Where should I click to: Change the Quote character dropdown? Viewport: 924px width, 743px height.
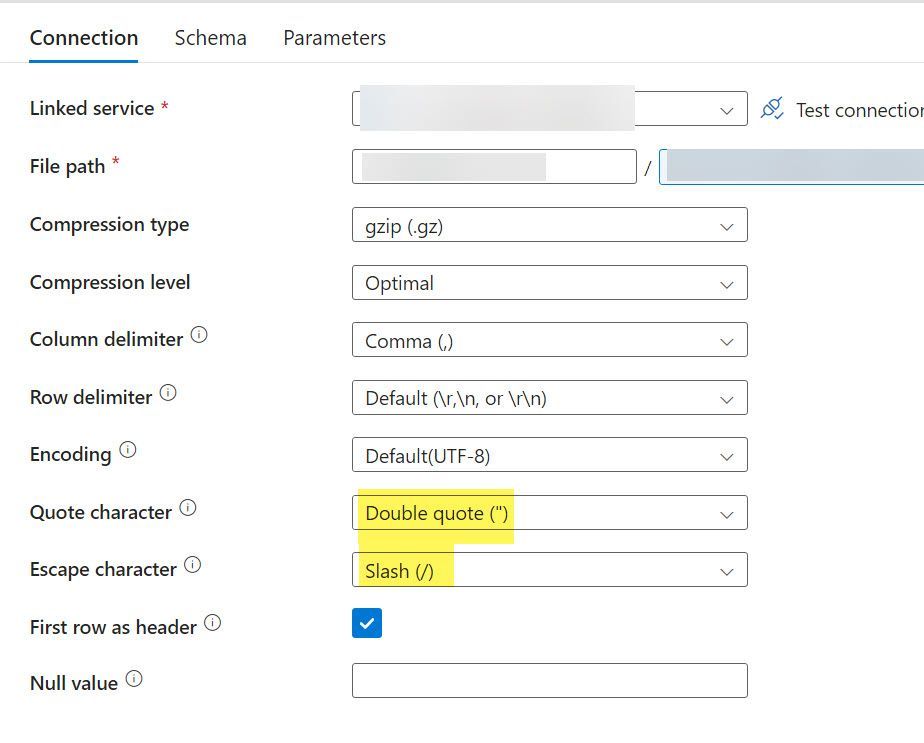click(x=549, y=513)
